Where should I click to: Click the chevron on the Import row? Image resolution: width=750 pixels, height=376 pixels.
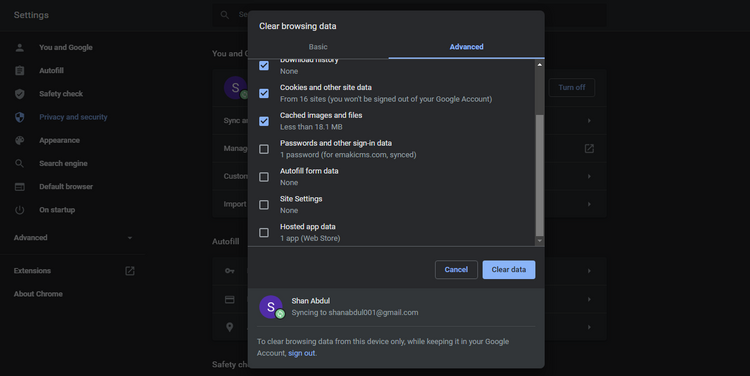coord(589,204)
